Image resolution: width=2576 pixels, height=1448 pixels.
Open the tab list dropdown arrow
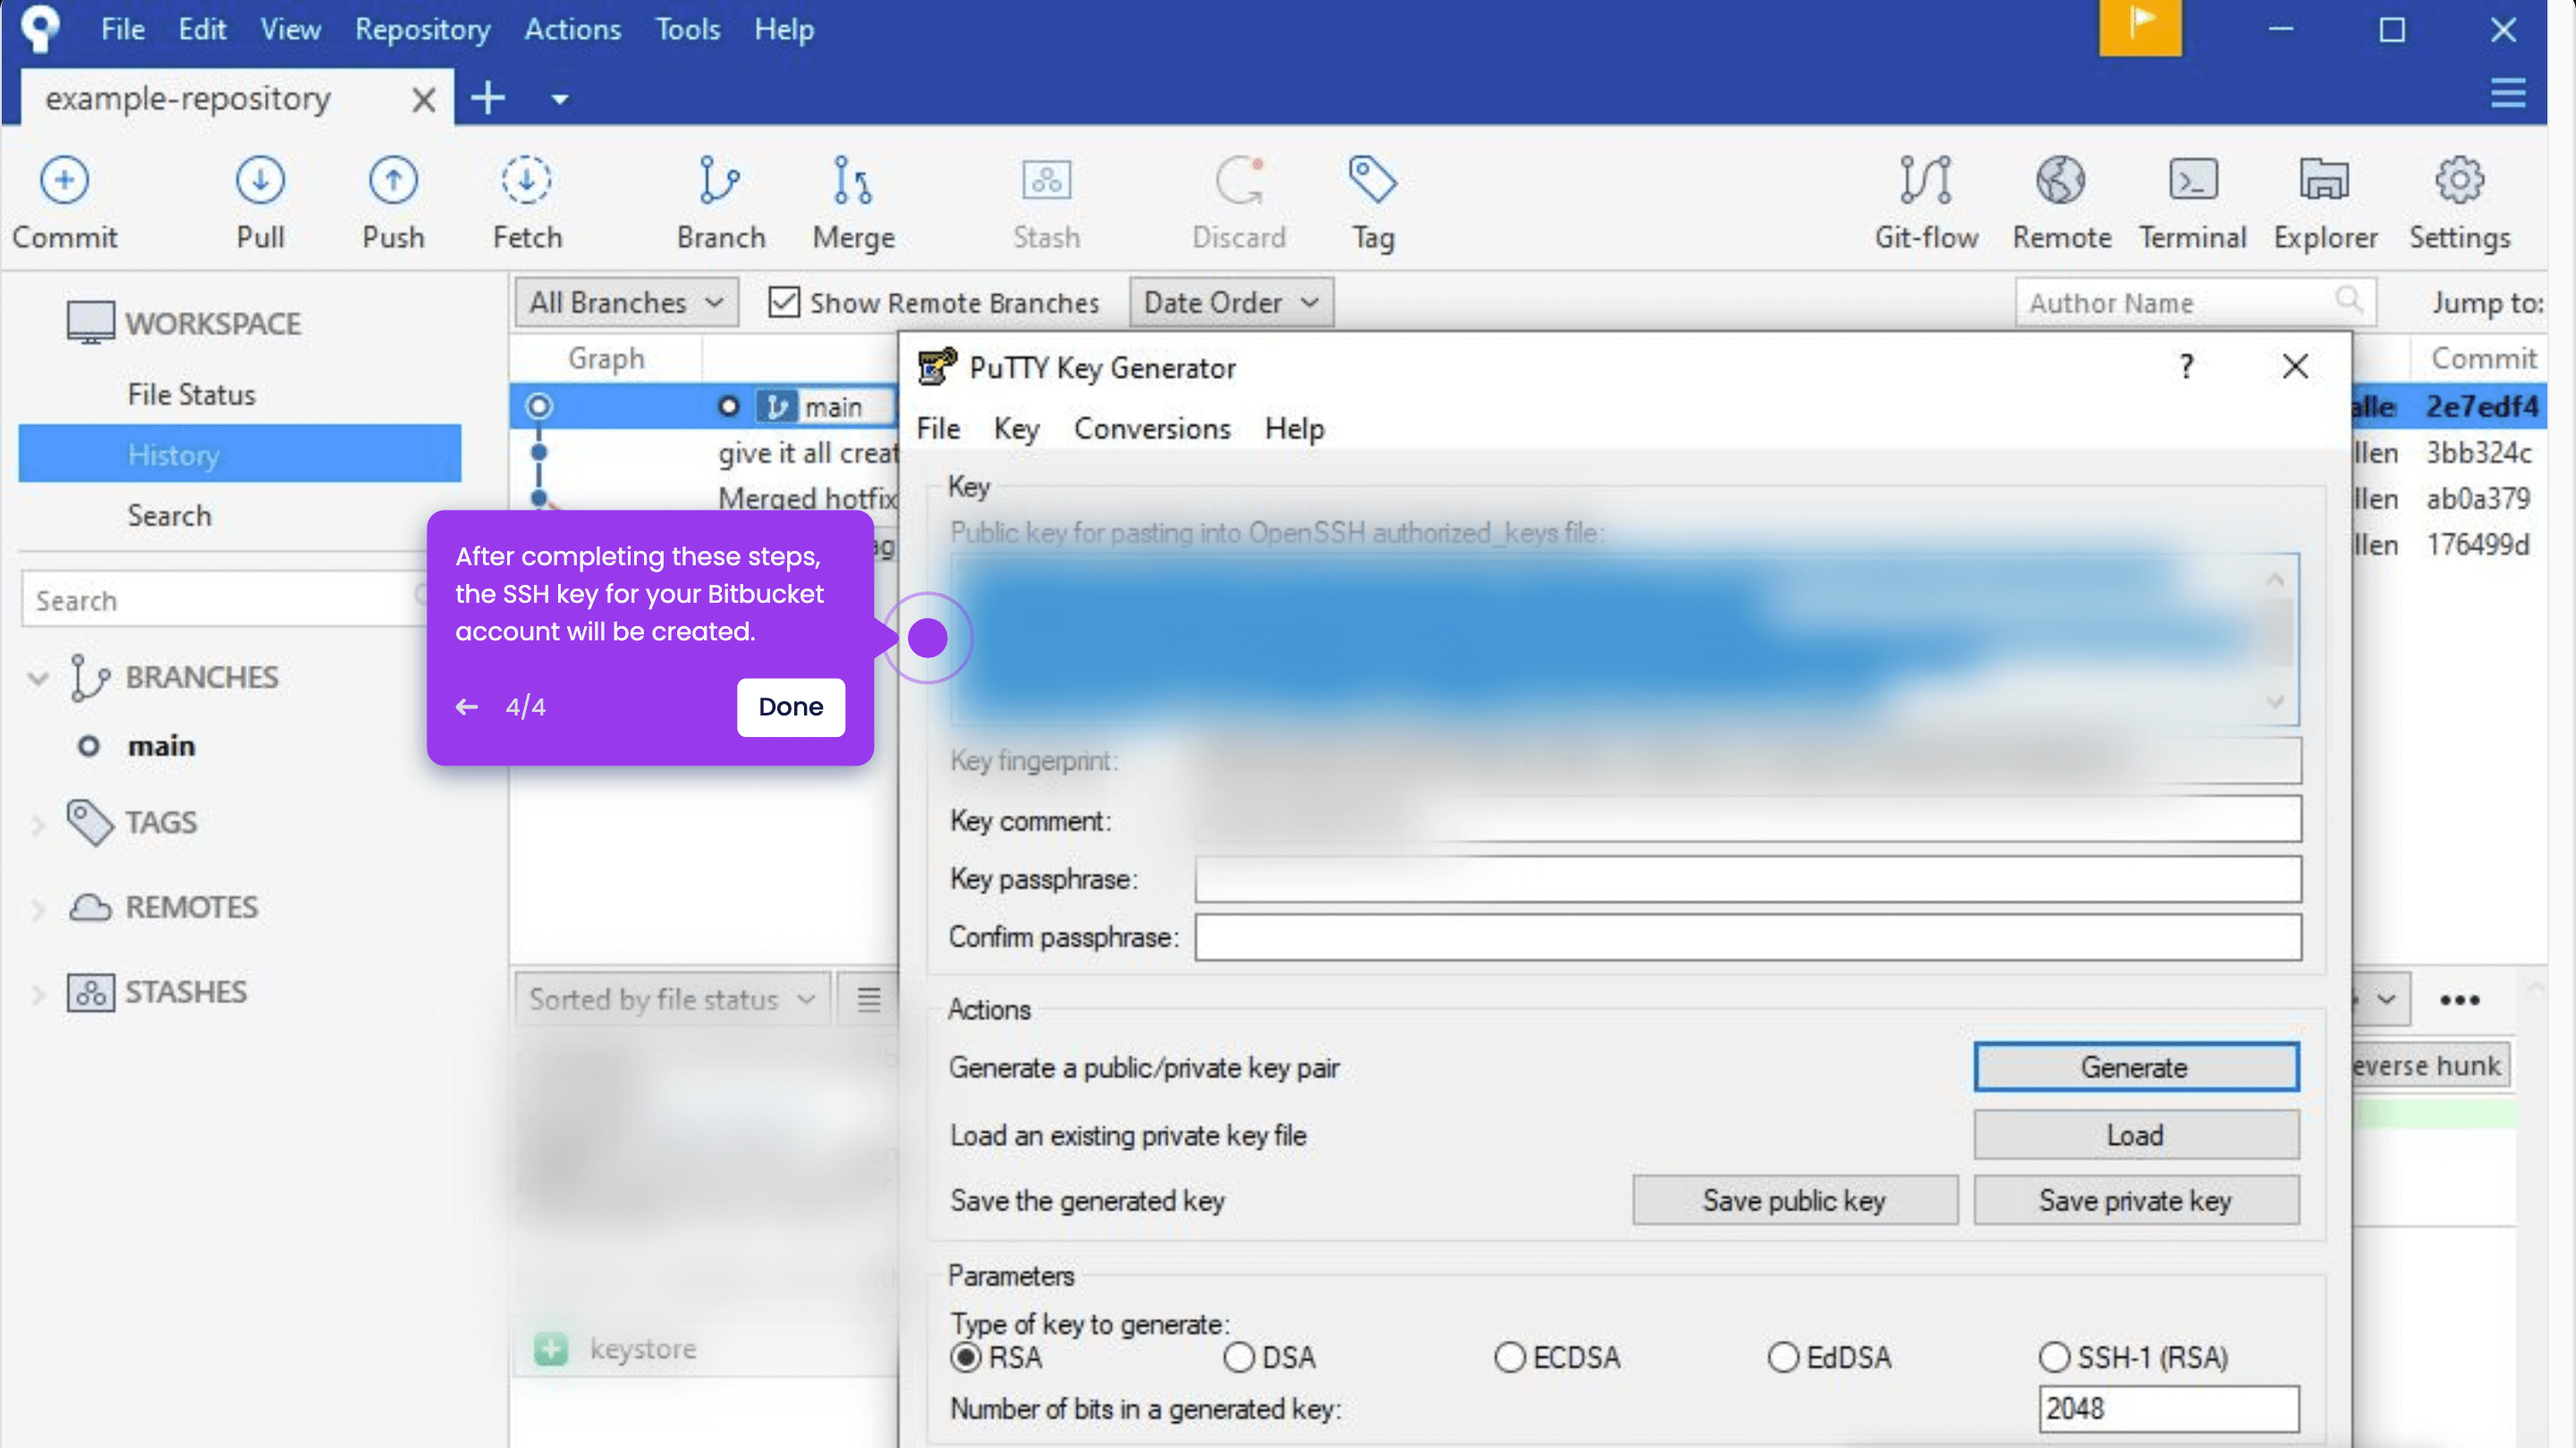pos(560,99)
